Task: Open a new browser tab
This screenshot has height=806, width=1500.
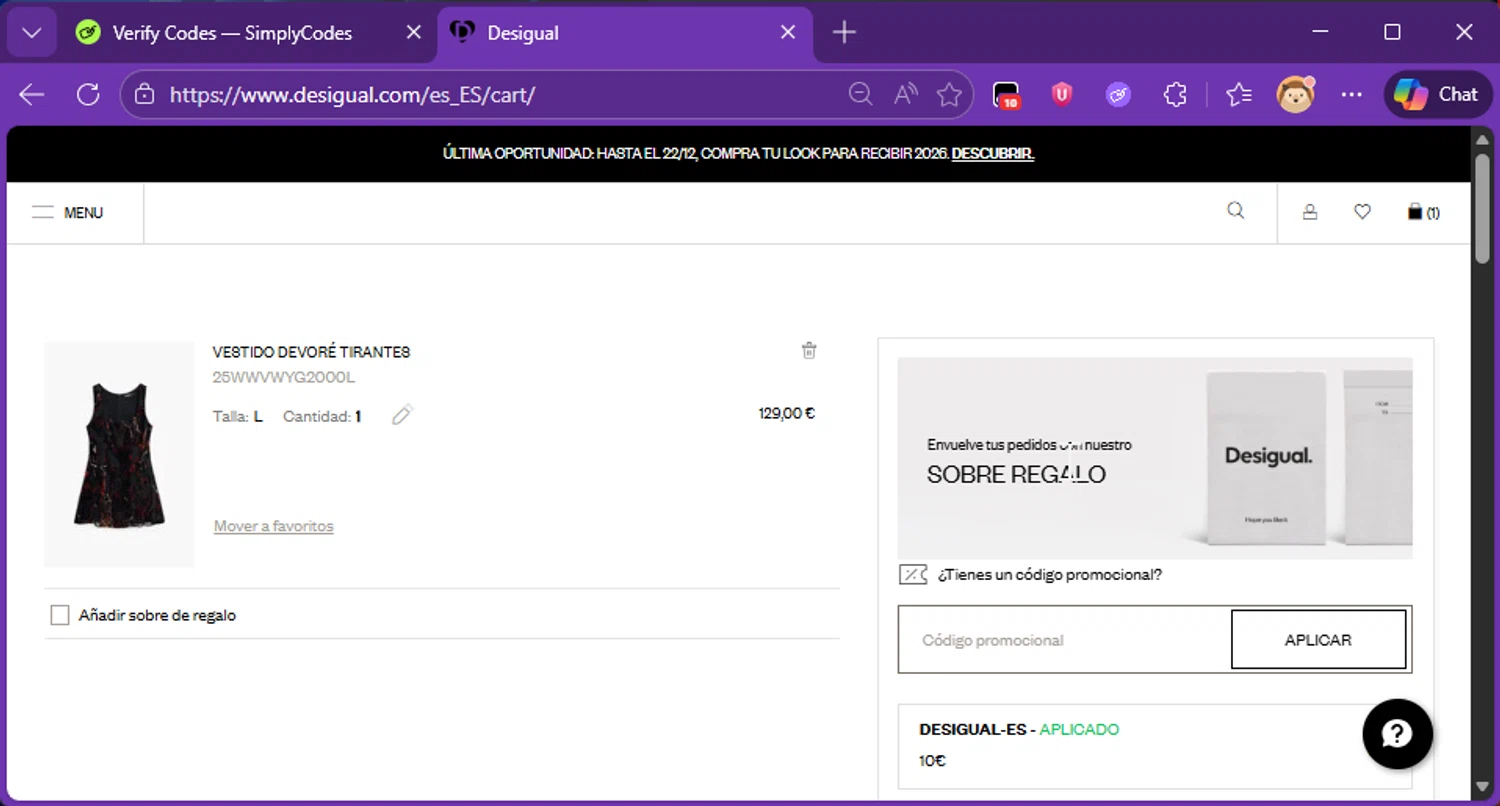Action: coord(844,33)
